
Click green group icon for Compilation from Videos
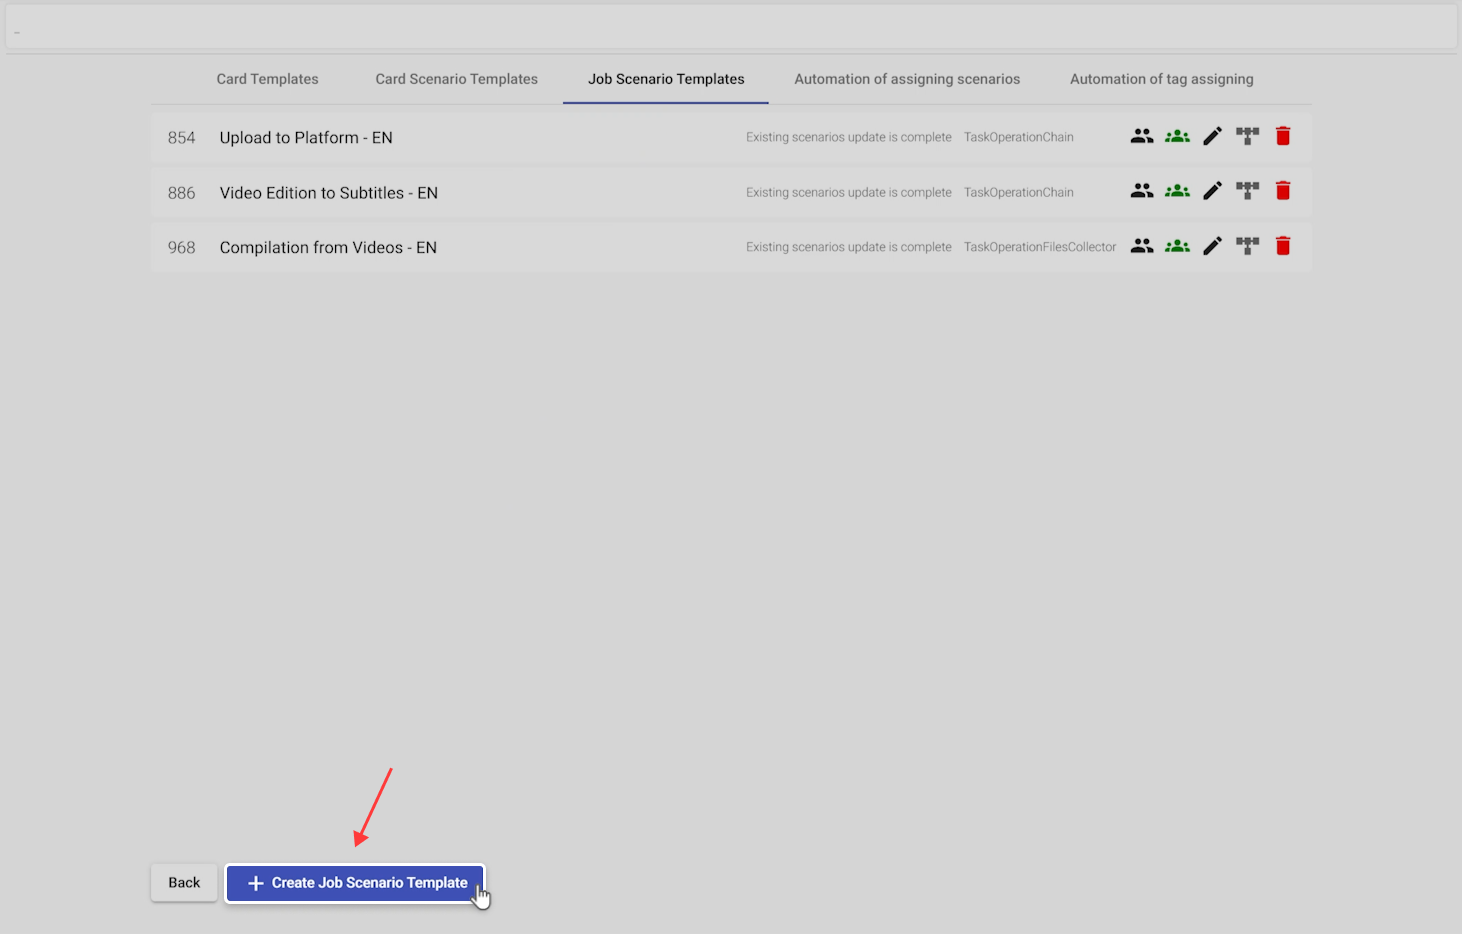1177,246
